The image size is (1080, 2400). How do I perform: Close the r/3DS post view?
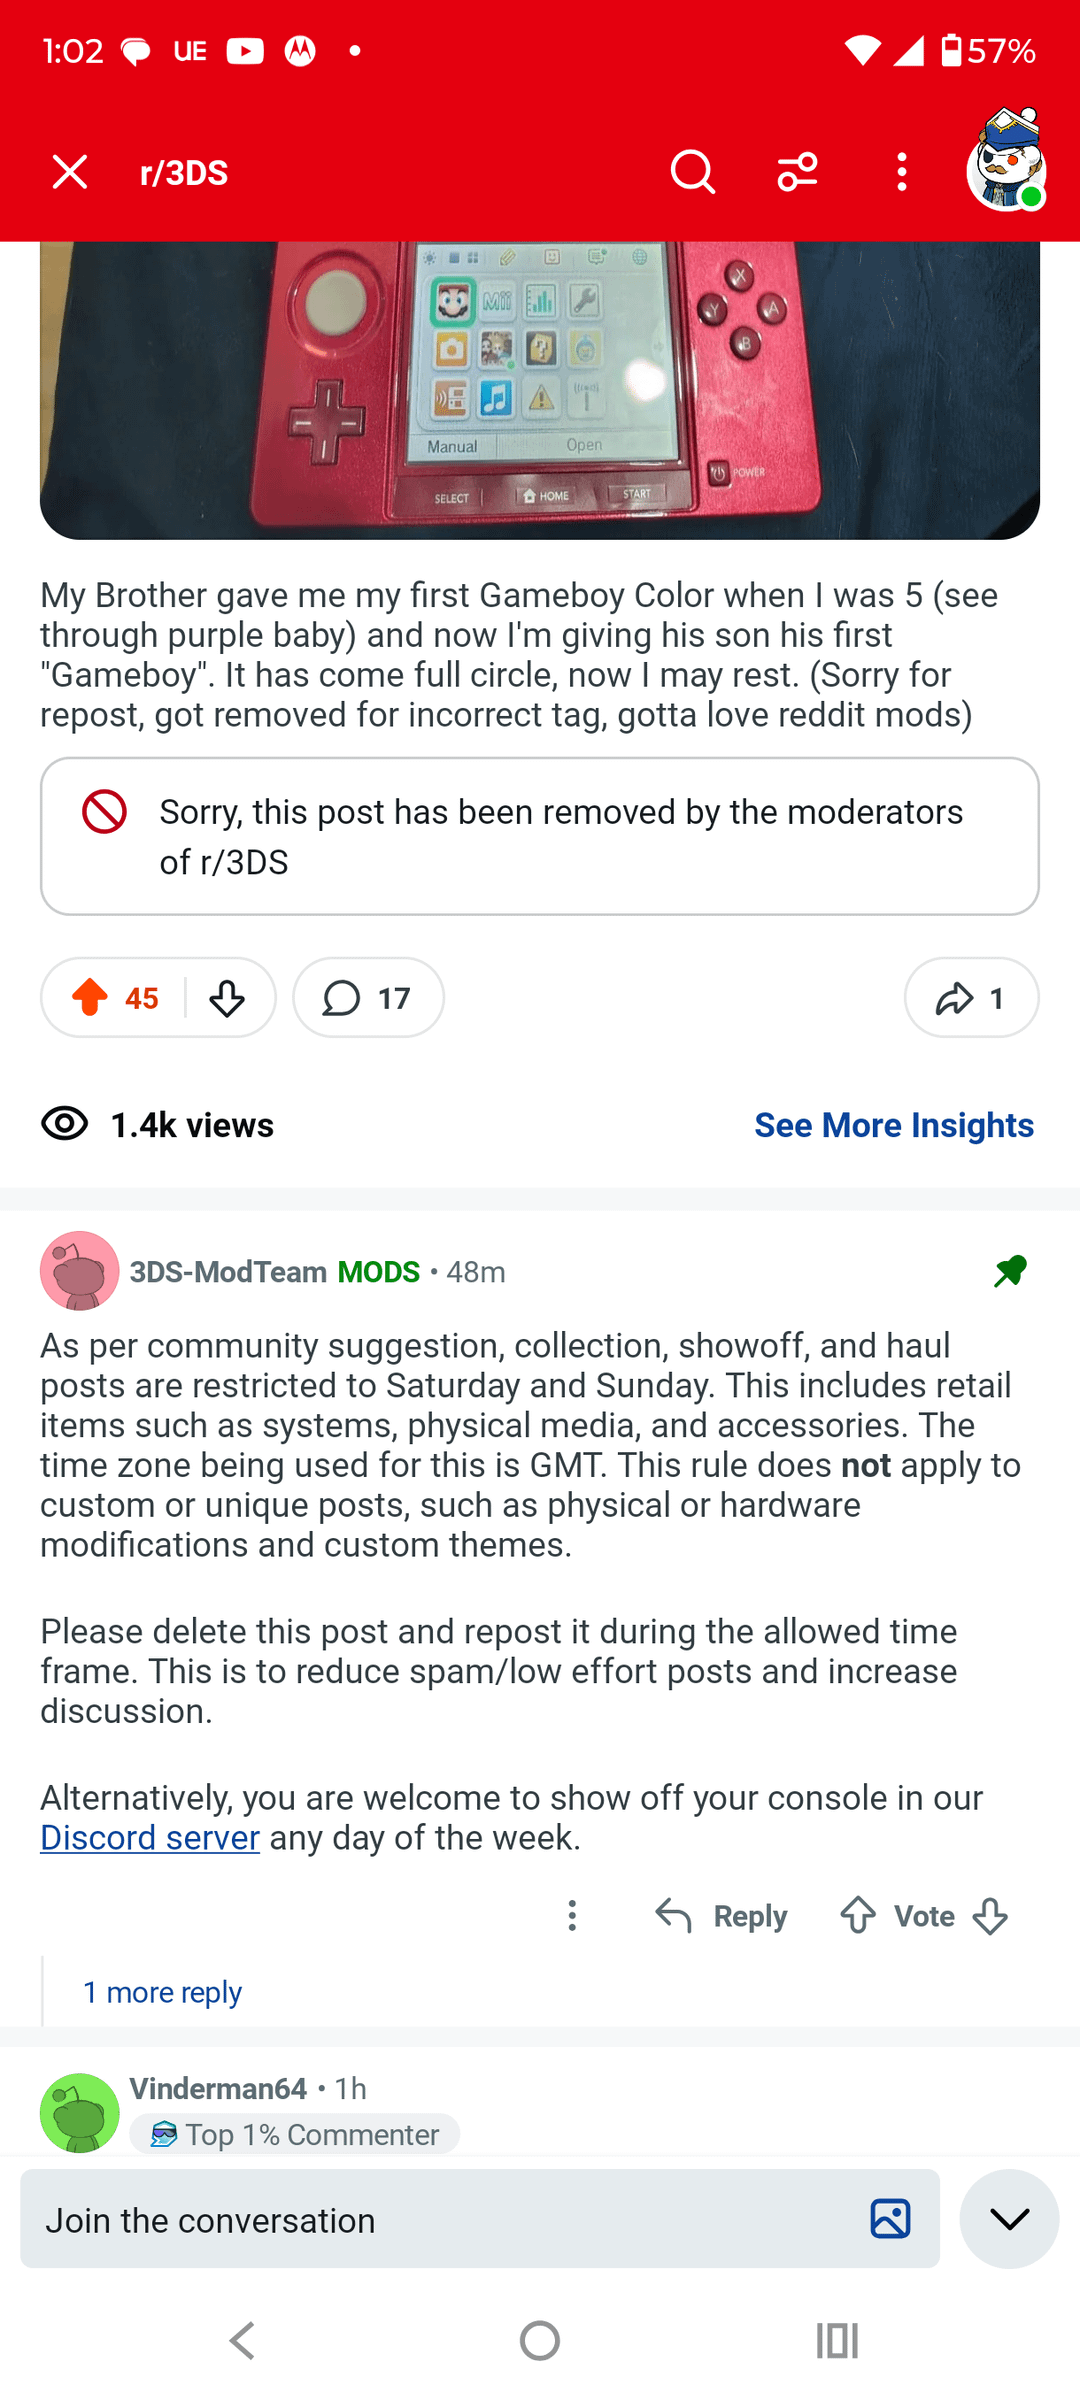click(x=70, y=172)
